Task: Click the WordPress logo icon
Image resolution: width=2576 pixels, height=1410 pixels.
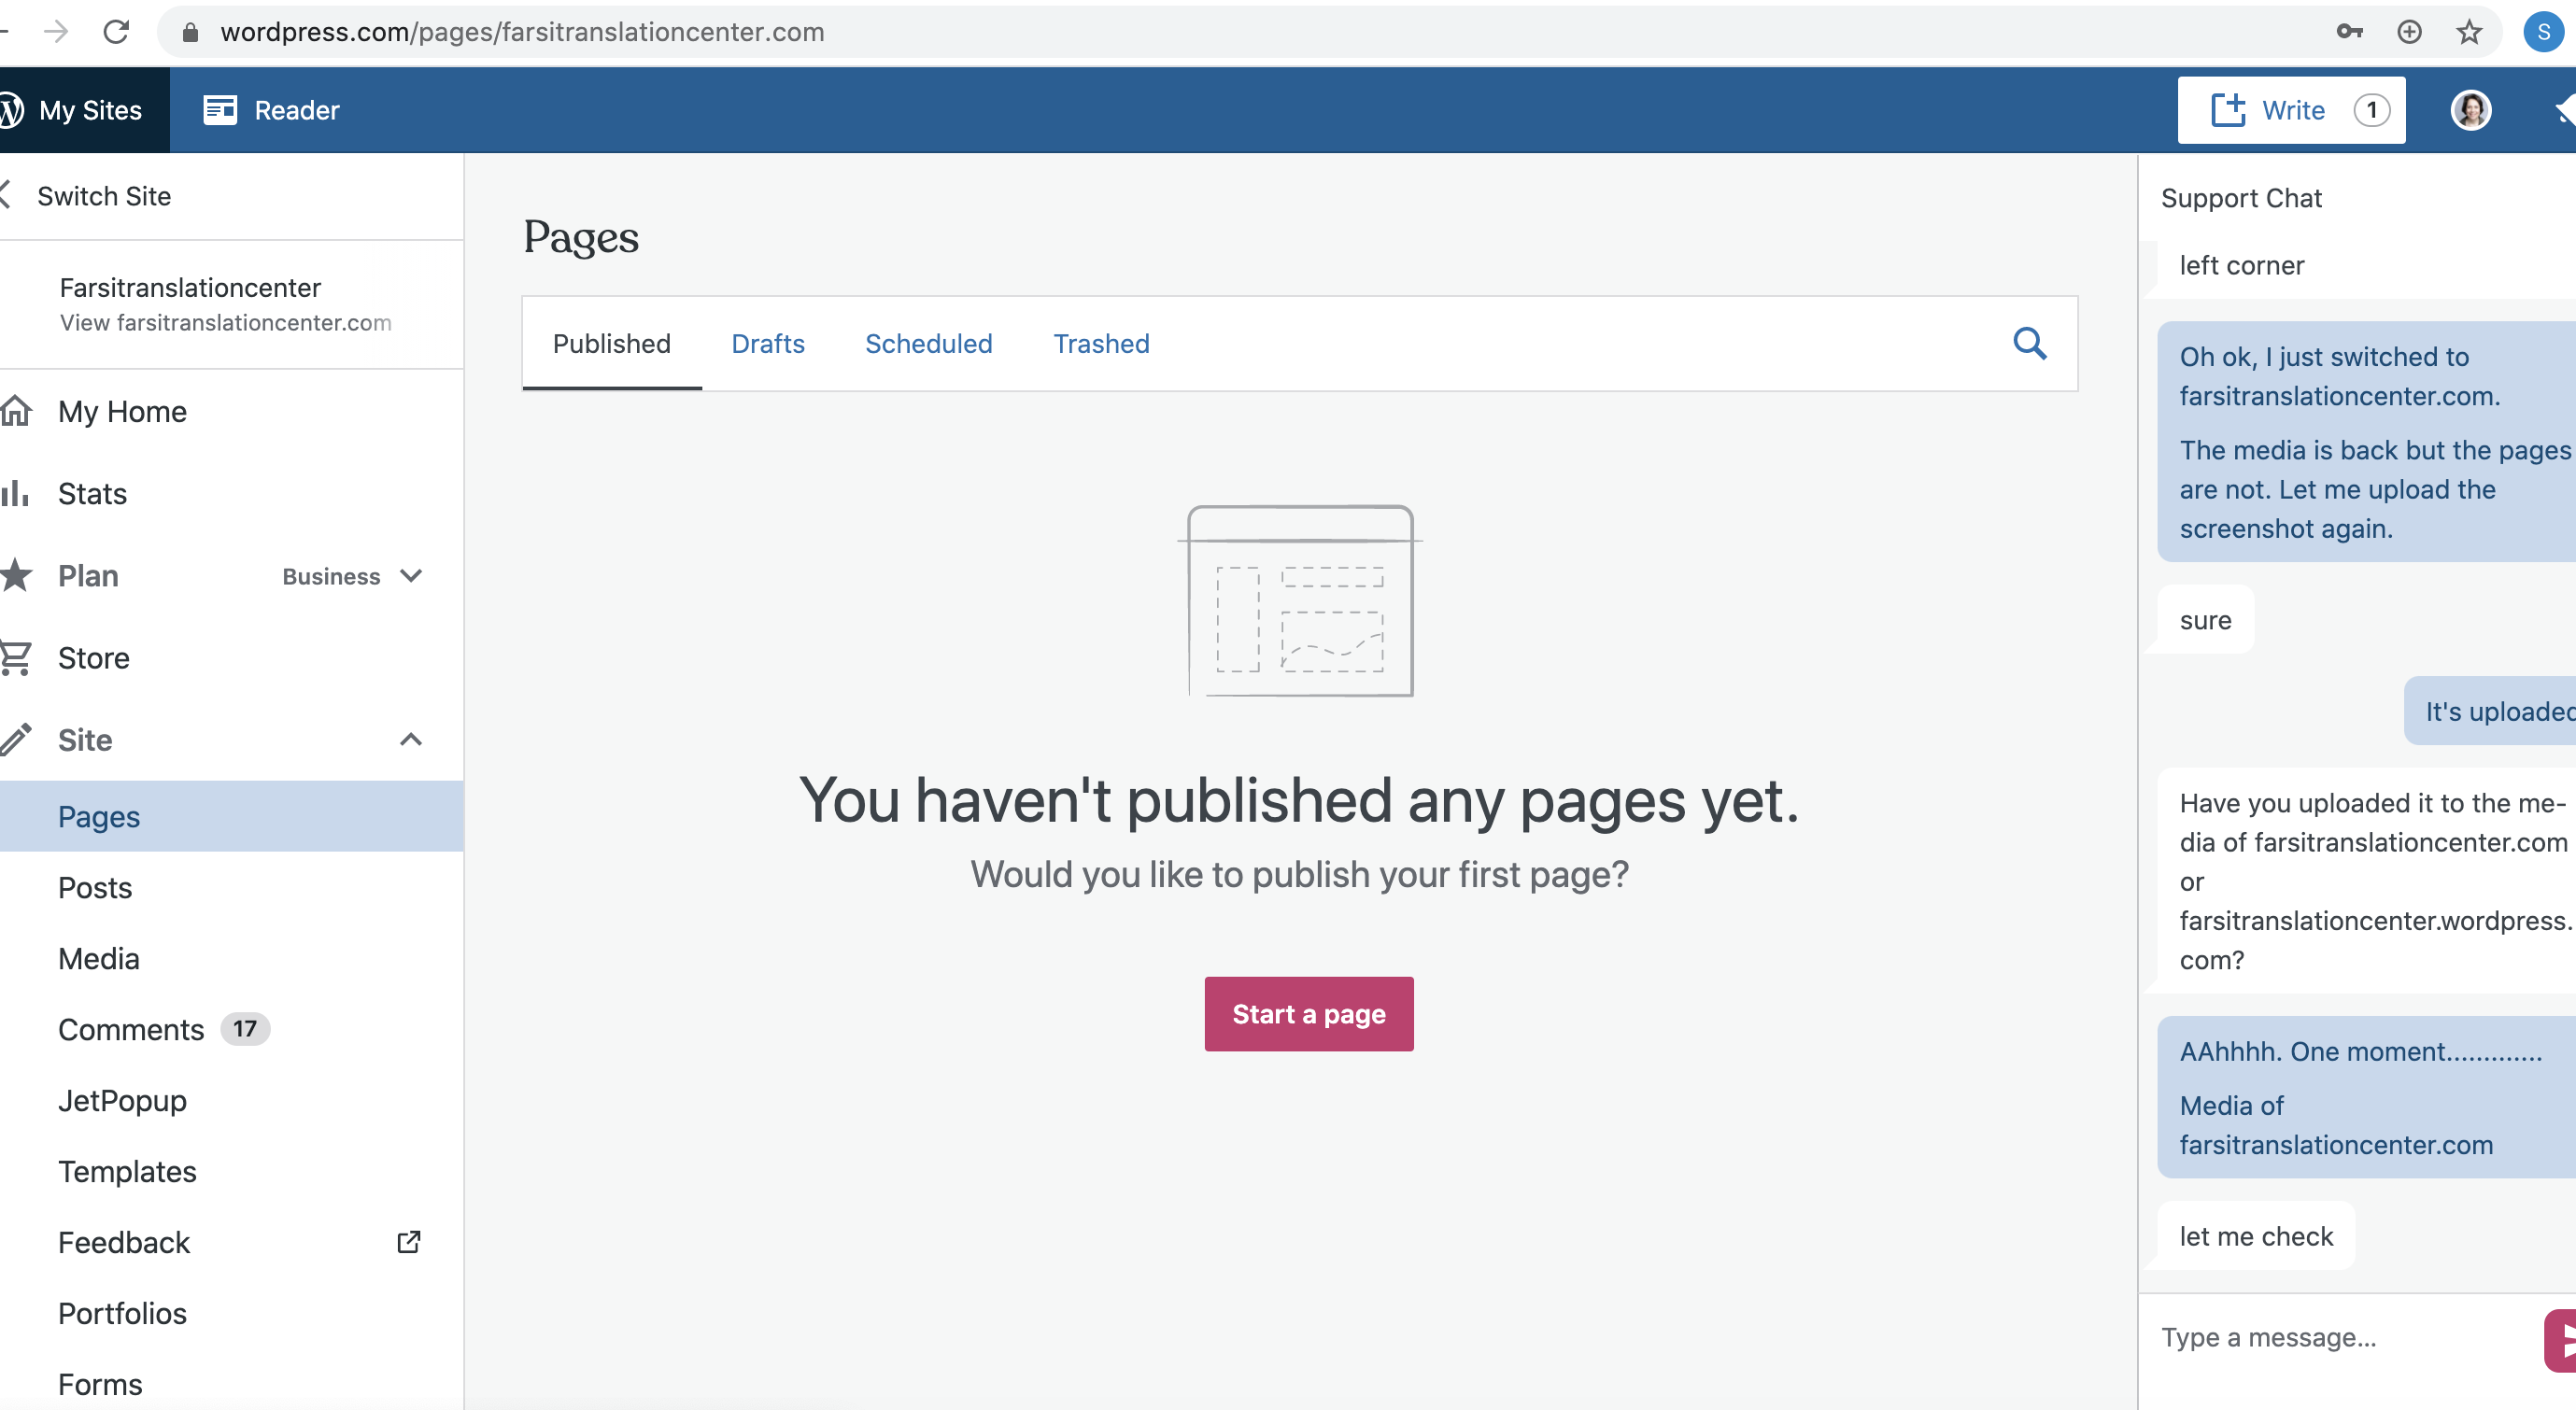Action: tap(10, 110)
